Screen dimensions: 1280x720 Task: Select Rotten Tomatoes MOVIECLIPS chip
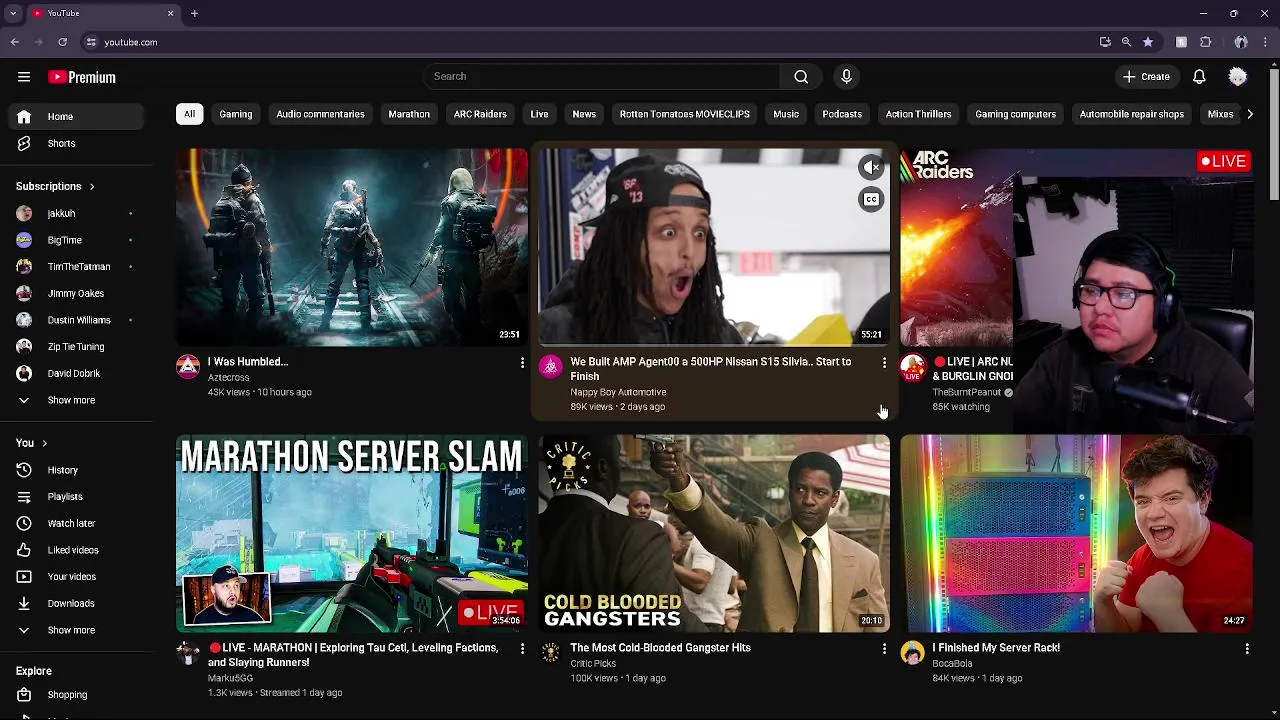(684, 114)
